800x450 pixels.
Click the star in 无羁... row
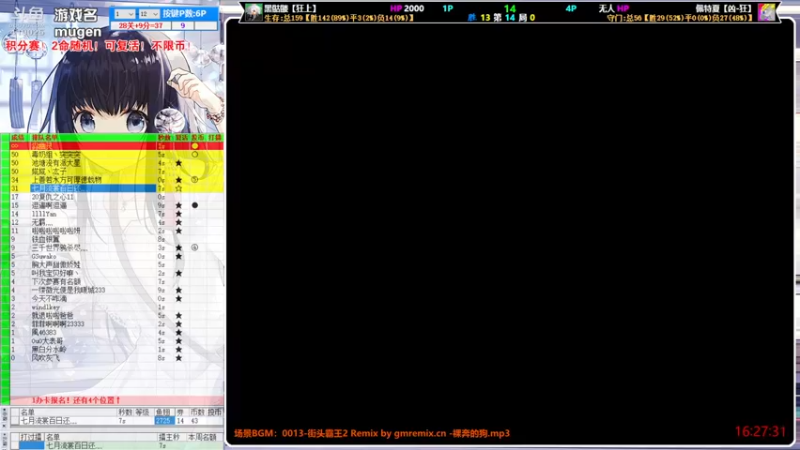pos(179,222)
